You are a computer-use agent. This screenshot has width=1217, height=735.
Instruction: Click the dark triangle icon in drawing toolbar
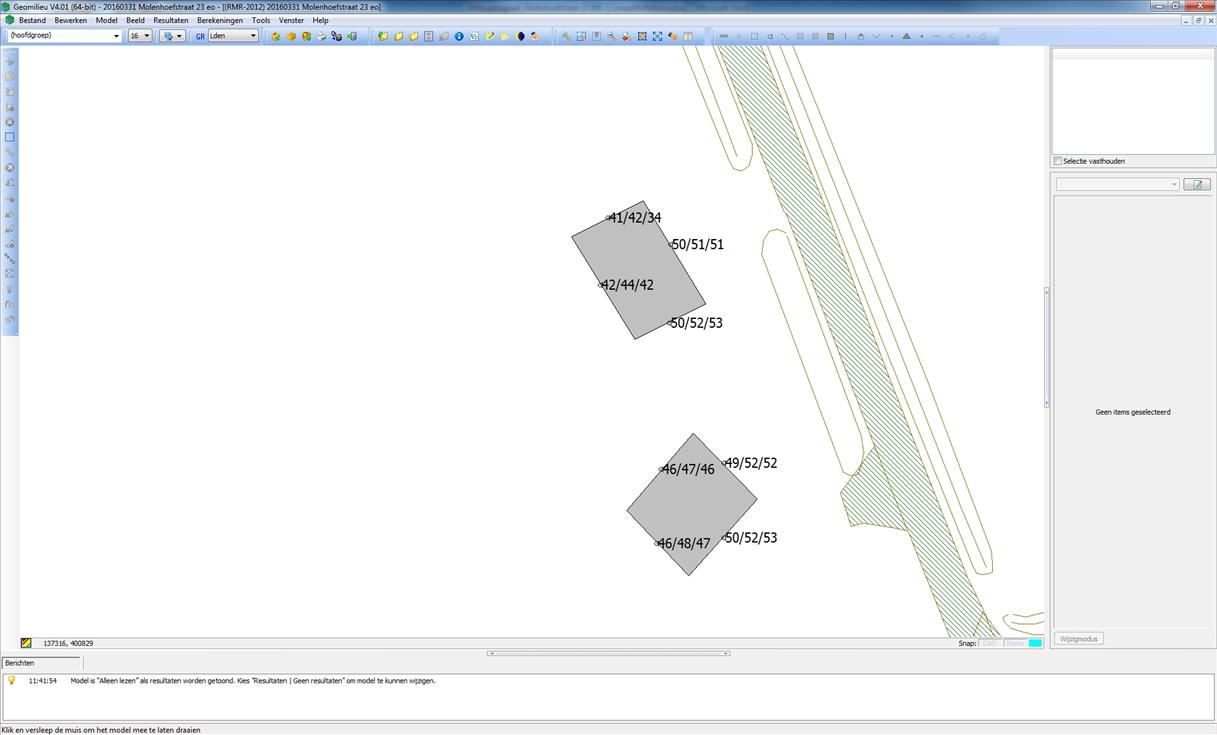point(907,36)
